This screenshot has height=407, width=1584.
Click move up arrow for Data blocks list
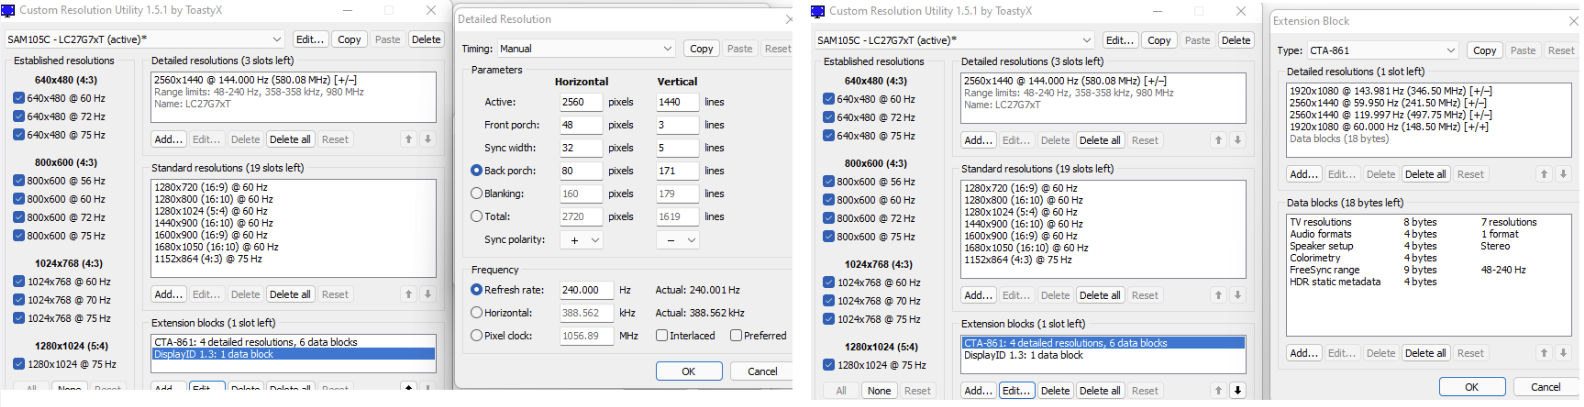click(x=1544, y=353)
